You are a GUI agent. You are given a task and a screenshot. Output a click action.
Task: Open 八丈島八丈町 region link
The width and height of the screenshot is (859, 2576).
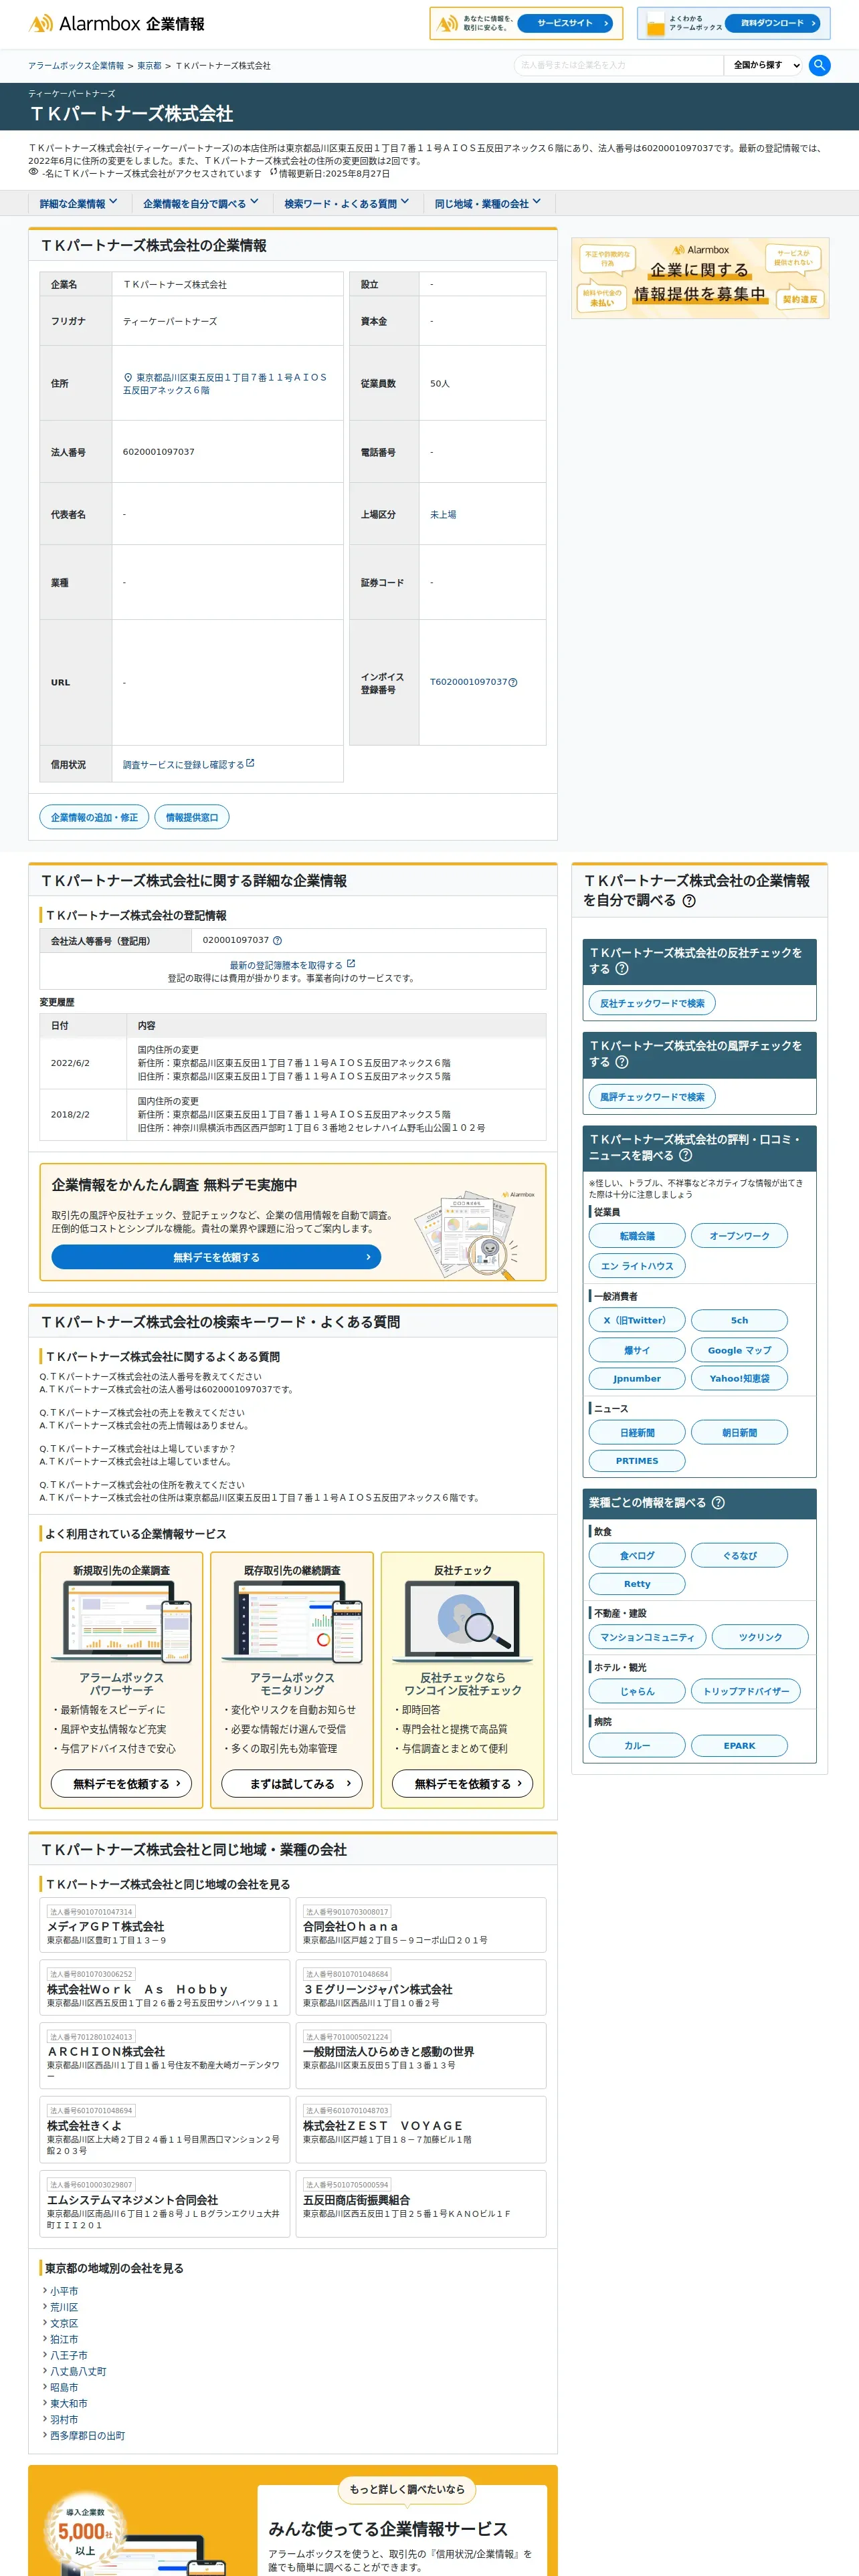[x=78, y=2371]
